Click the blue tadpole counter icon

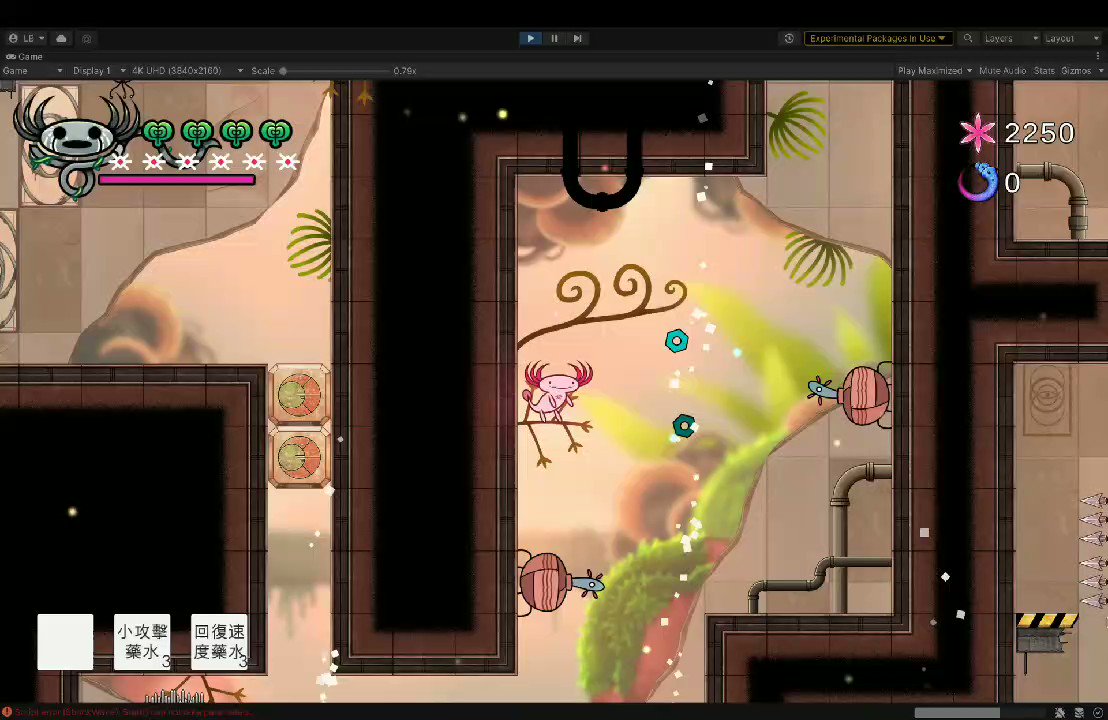pyautogui.click(x=979, y=182)
